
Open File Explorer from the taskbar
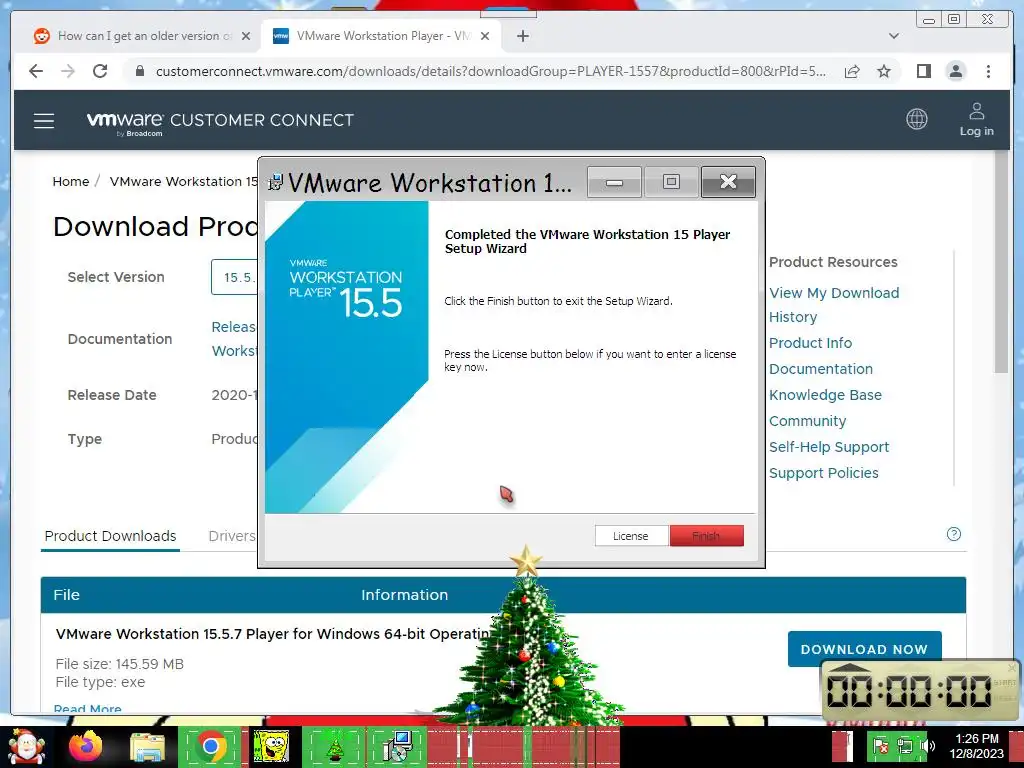[x=147, y=747]
